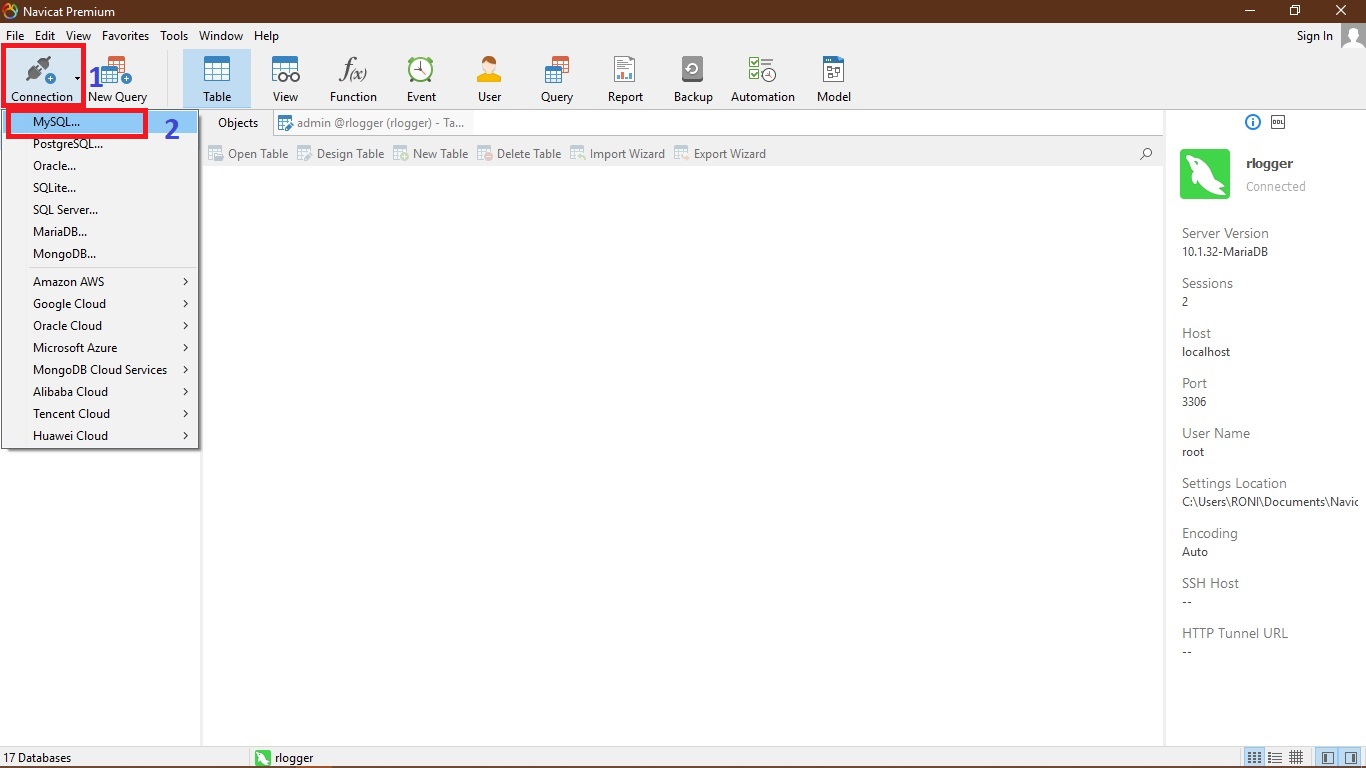Select the View toolbar icon
The width and height of the screenshot is (1366, 768).
[285, 79]
